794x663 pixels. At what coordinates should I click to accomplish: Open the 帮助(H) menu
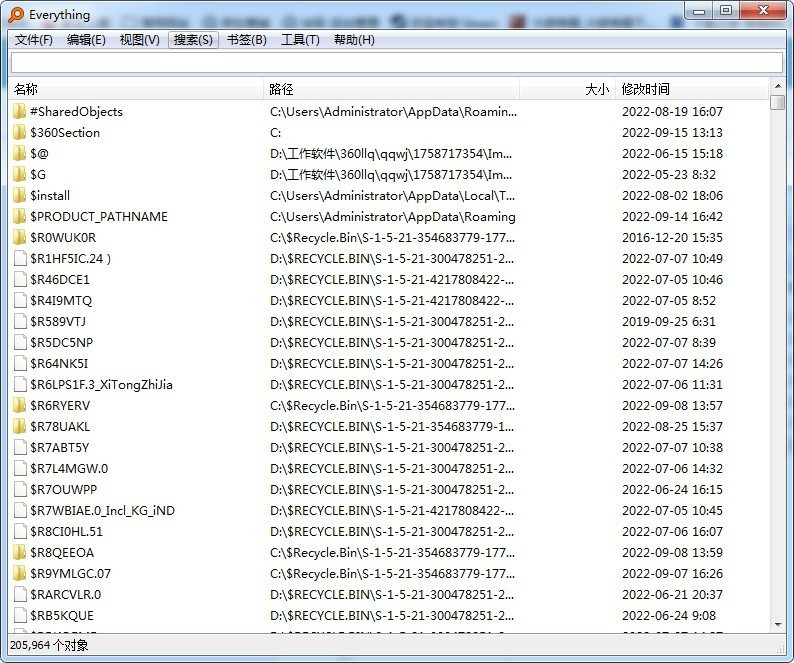pos(354,40)
